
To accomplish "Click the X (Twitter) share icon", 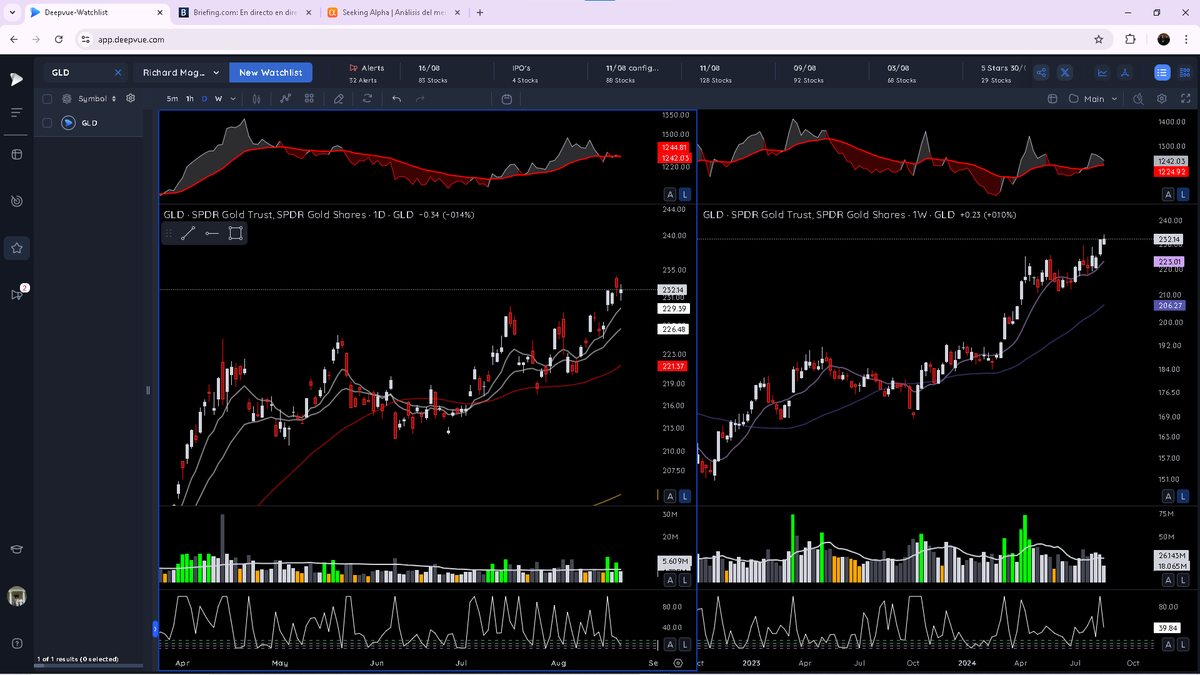I will click(1064, 73).
